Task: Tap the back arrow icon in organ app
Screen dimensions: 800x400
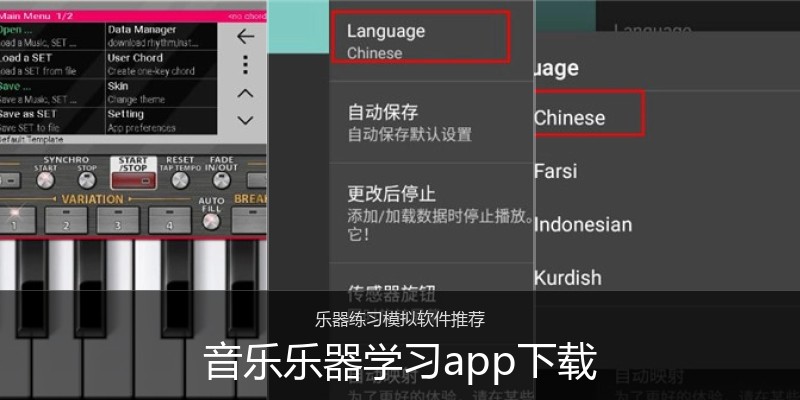Action: coord(245,37)
